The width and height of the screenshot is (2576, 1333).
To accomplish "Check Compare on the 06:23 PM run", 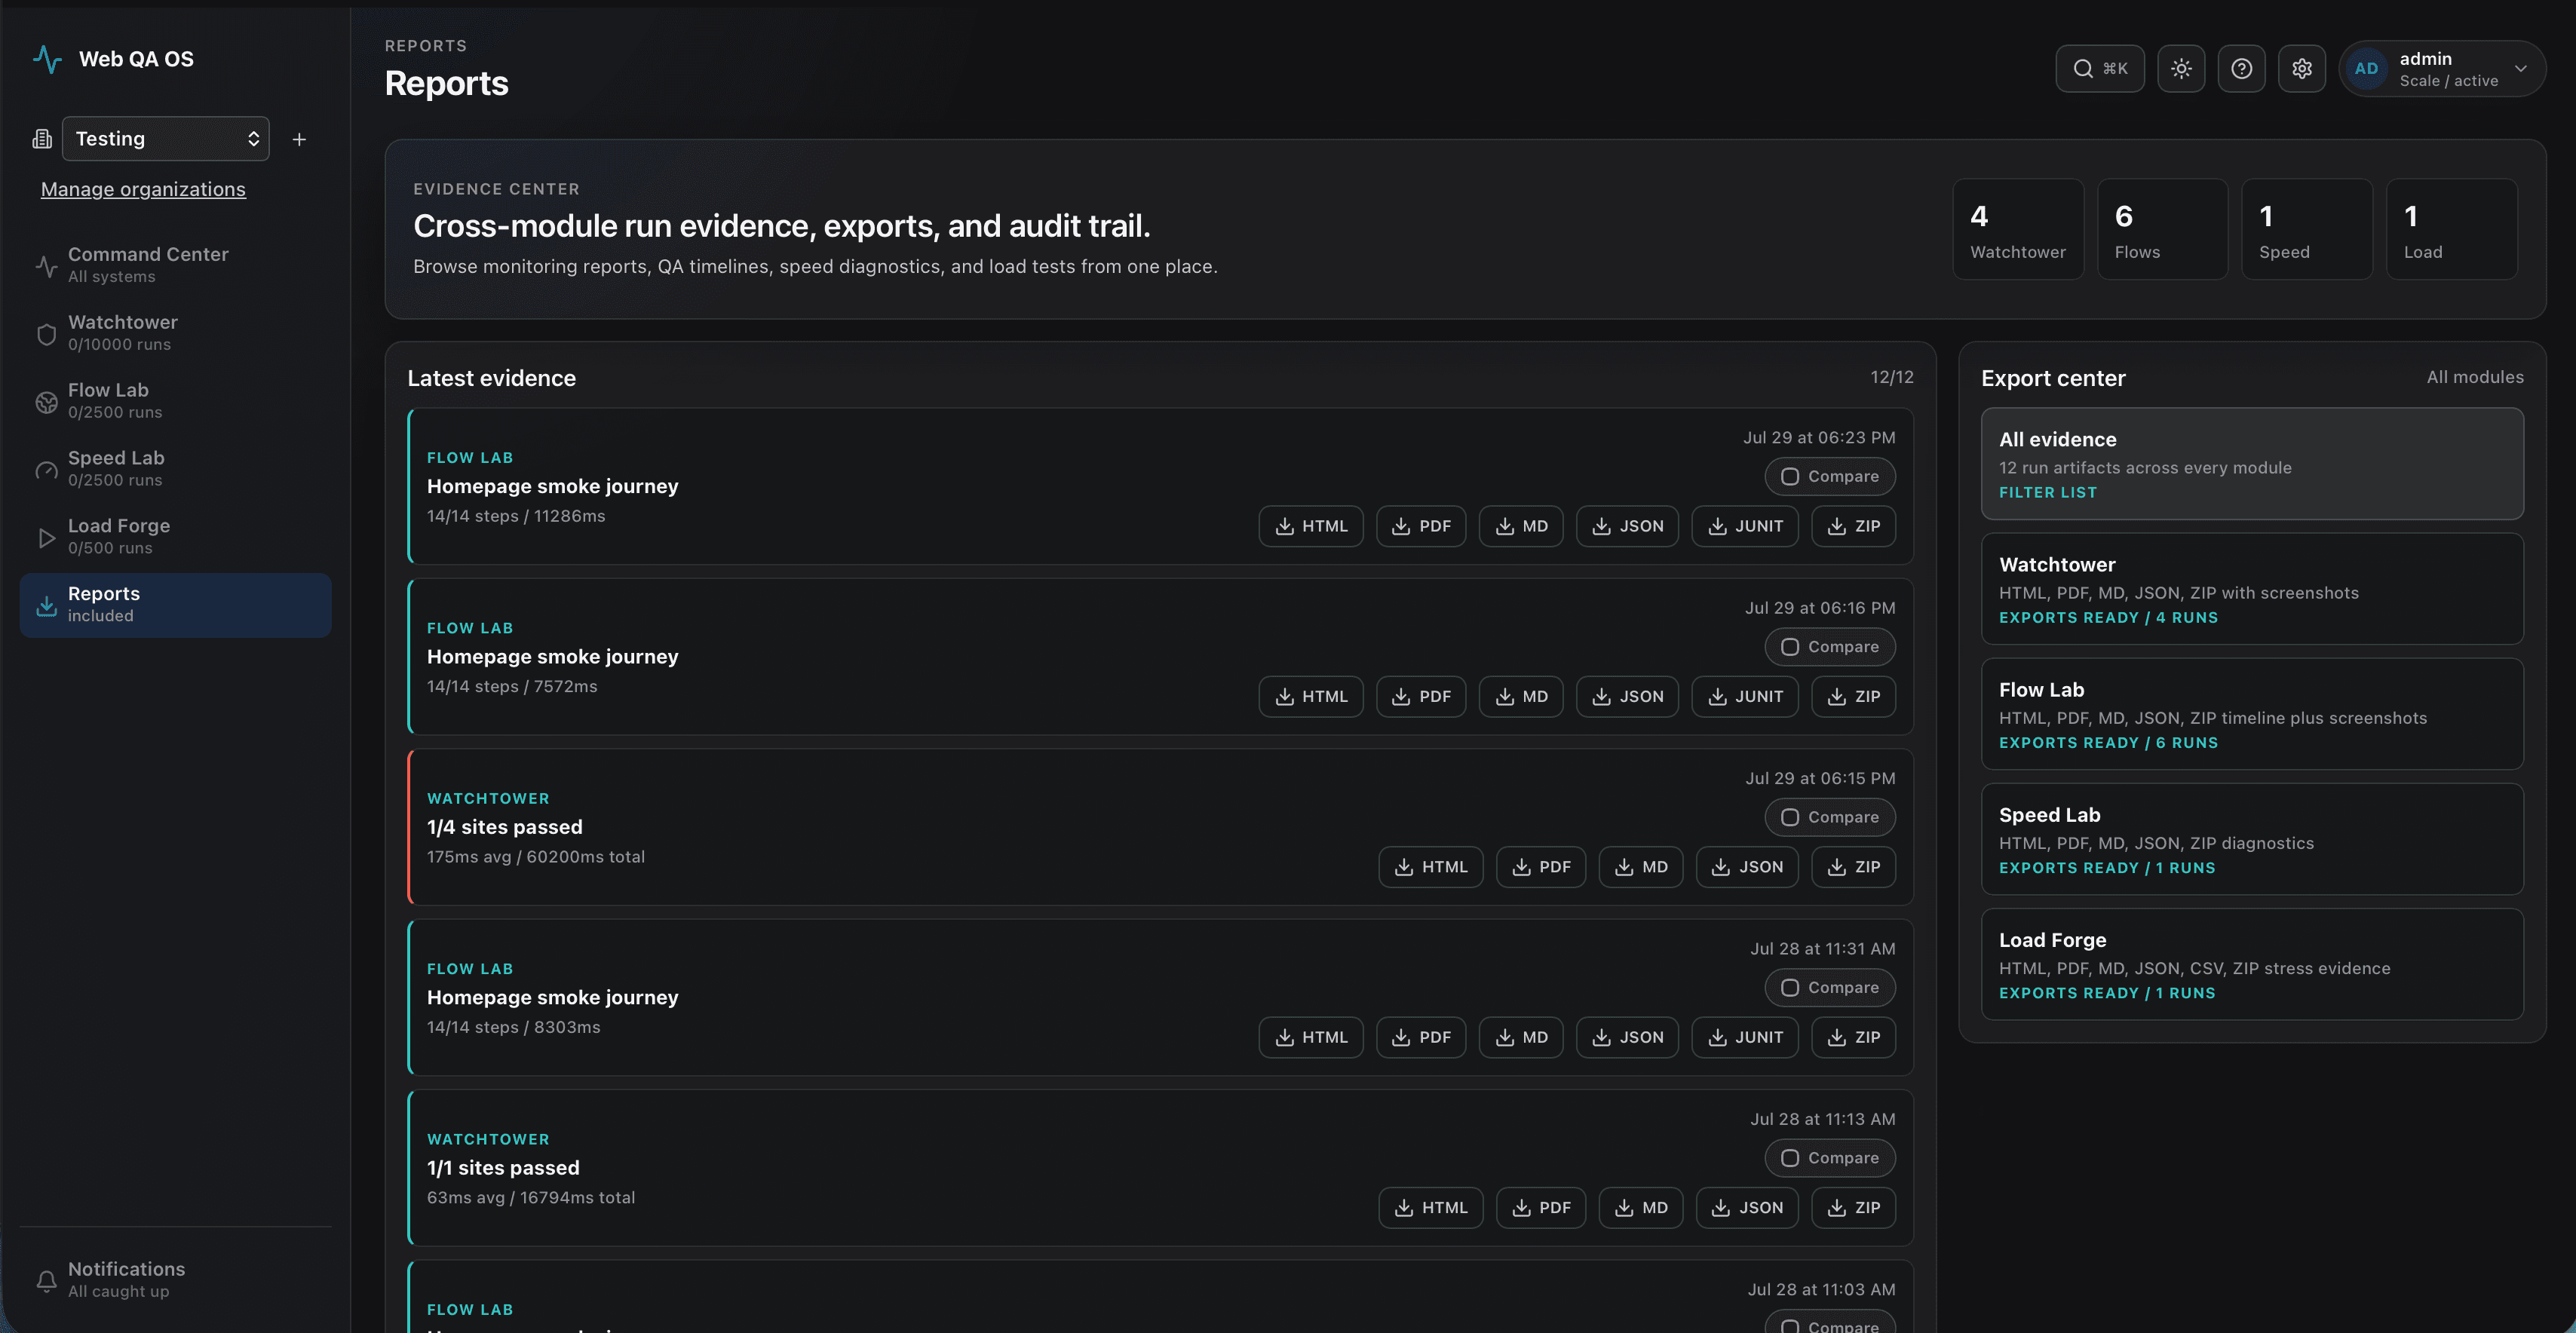I will (x=1830, y=477).
